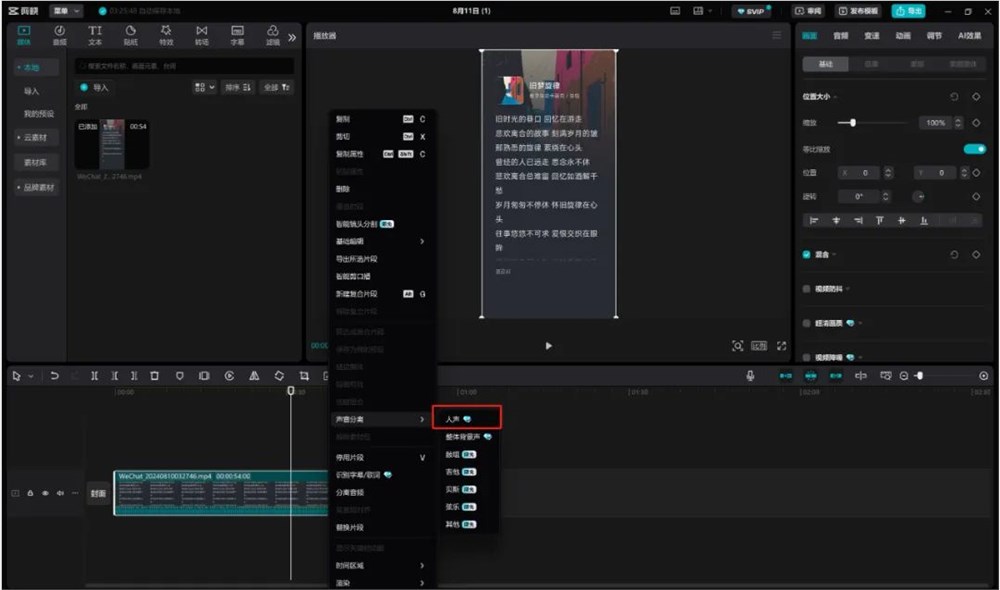Click the fullscreen icon in player
This screenshot has height=590, width=1000.
point(781,346)
